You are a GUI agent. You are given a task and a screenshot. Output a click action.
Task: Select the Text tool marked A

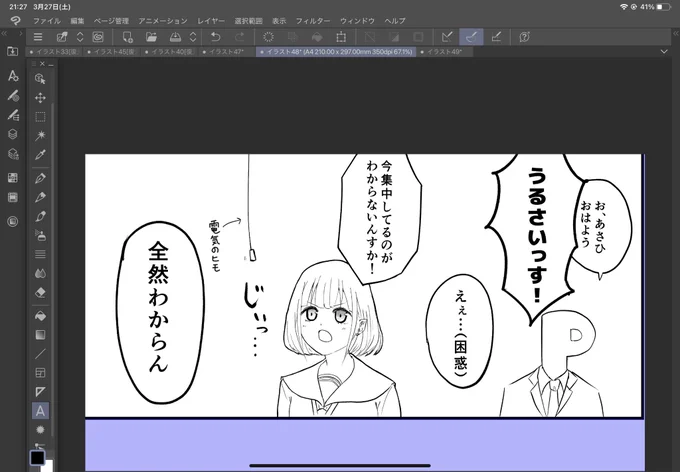tap(40, 410)
